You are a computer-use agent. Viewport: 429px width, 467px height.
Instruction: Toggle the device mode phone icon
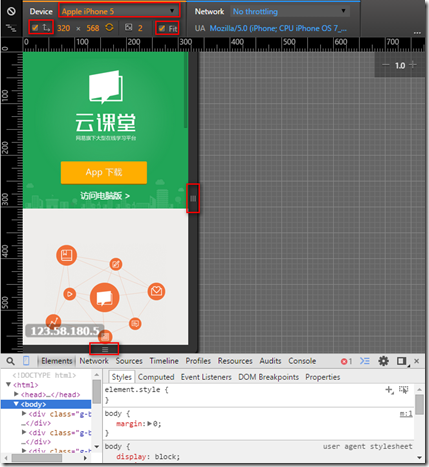(26, 361)
